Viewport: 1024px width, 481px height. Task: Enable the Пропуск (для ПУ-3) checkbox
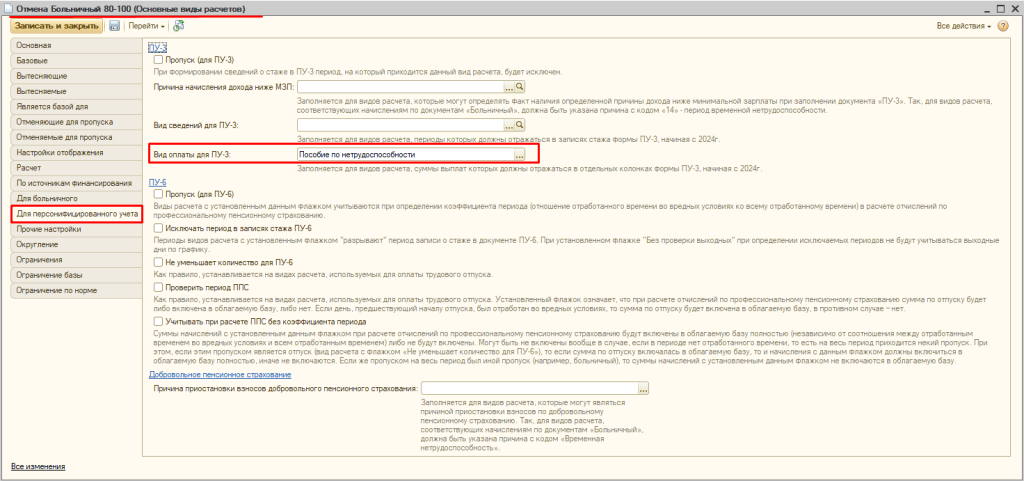[x=158, y=60]
